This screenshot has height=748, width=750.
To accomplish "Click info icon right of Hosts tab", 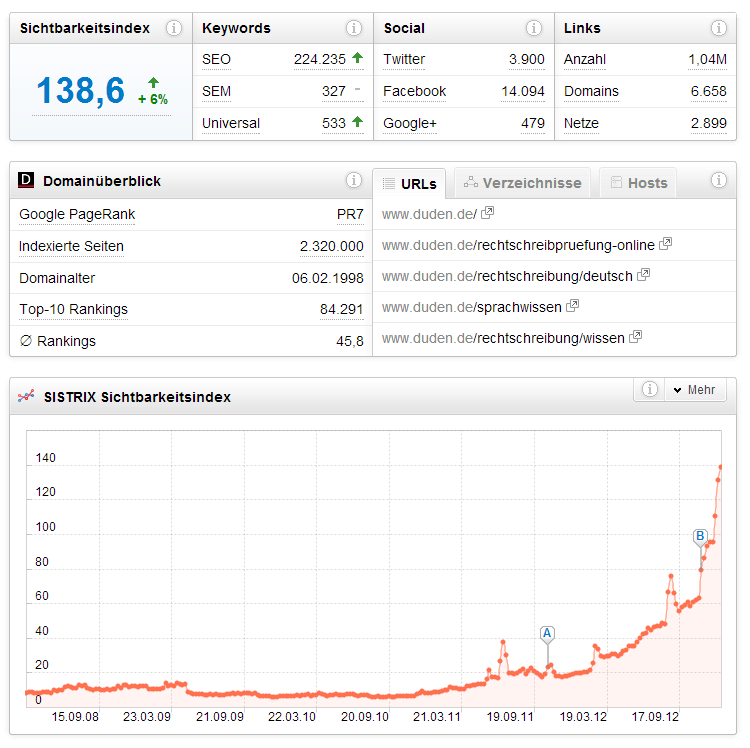I will [718, 181].
